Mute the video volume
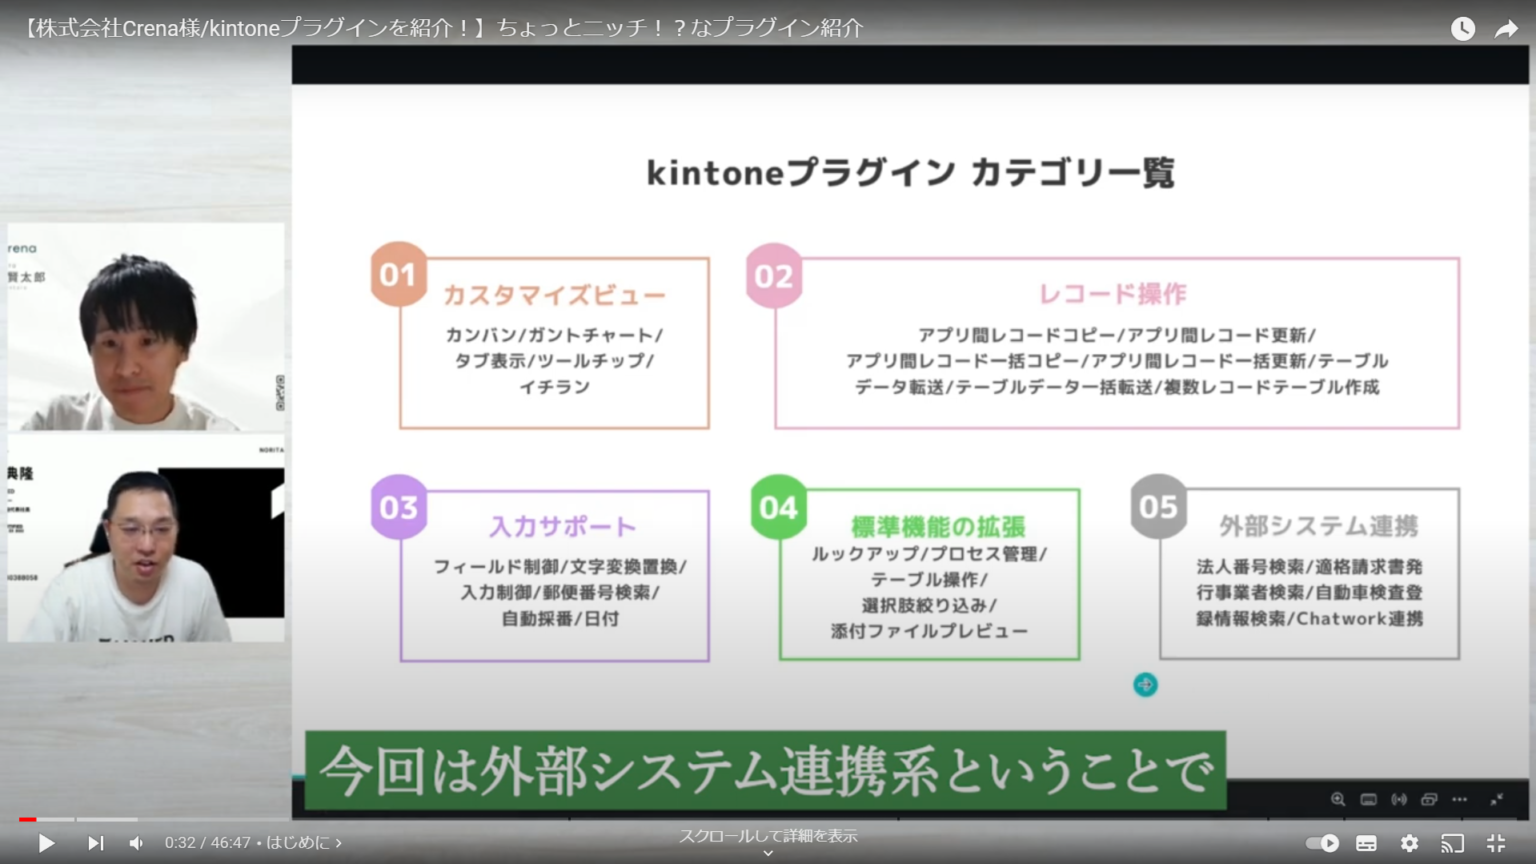The image size is (1536, 864). 136,843
